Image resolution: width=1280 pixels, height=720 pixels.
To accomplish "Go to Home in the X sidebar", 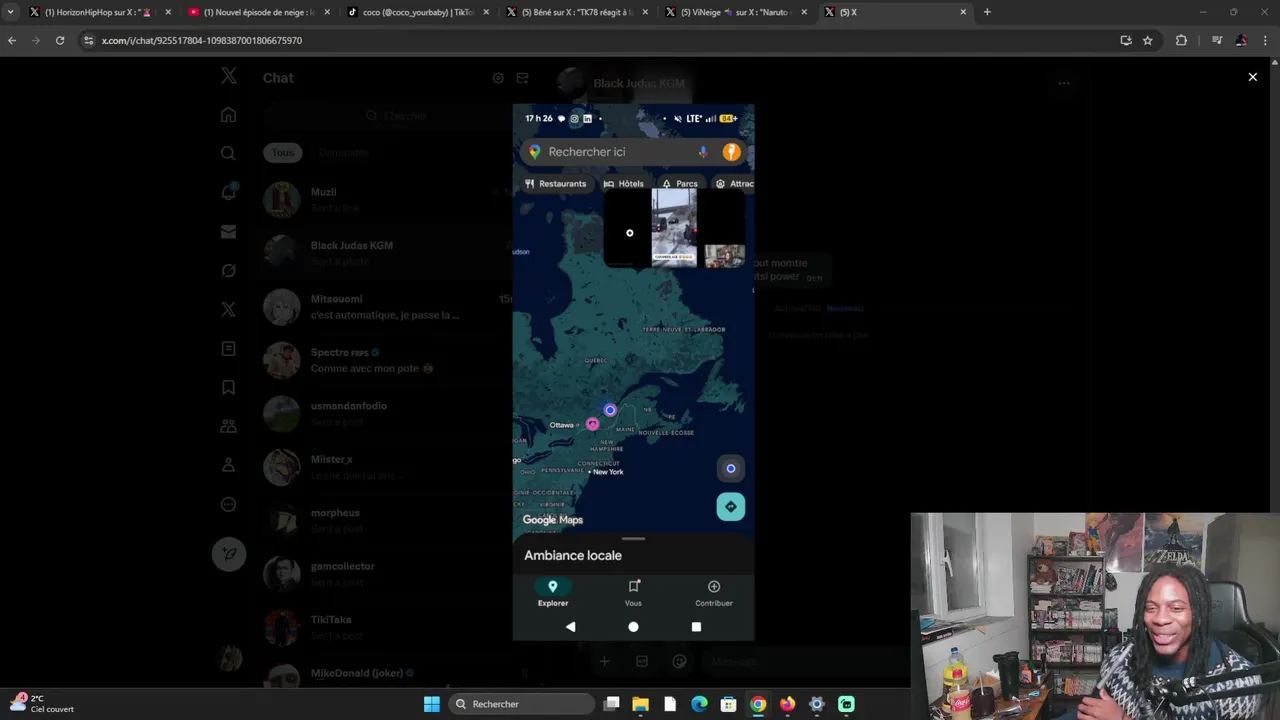I will coord(228,115).
